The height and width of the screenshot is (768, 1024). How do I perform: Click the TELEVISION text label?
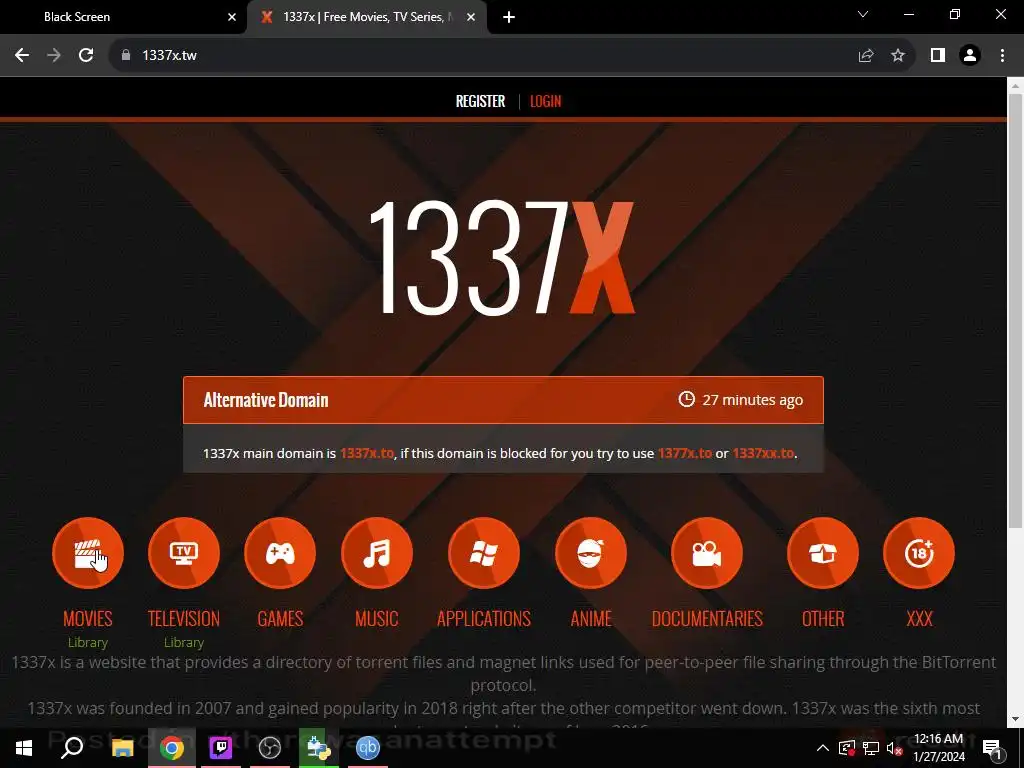pyautogui.click(x=184, y=618)
